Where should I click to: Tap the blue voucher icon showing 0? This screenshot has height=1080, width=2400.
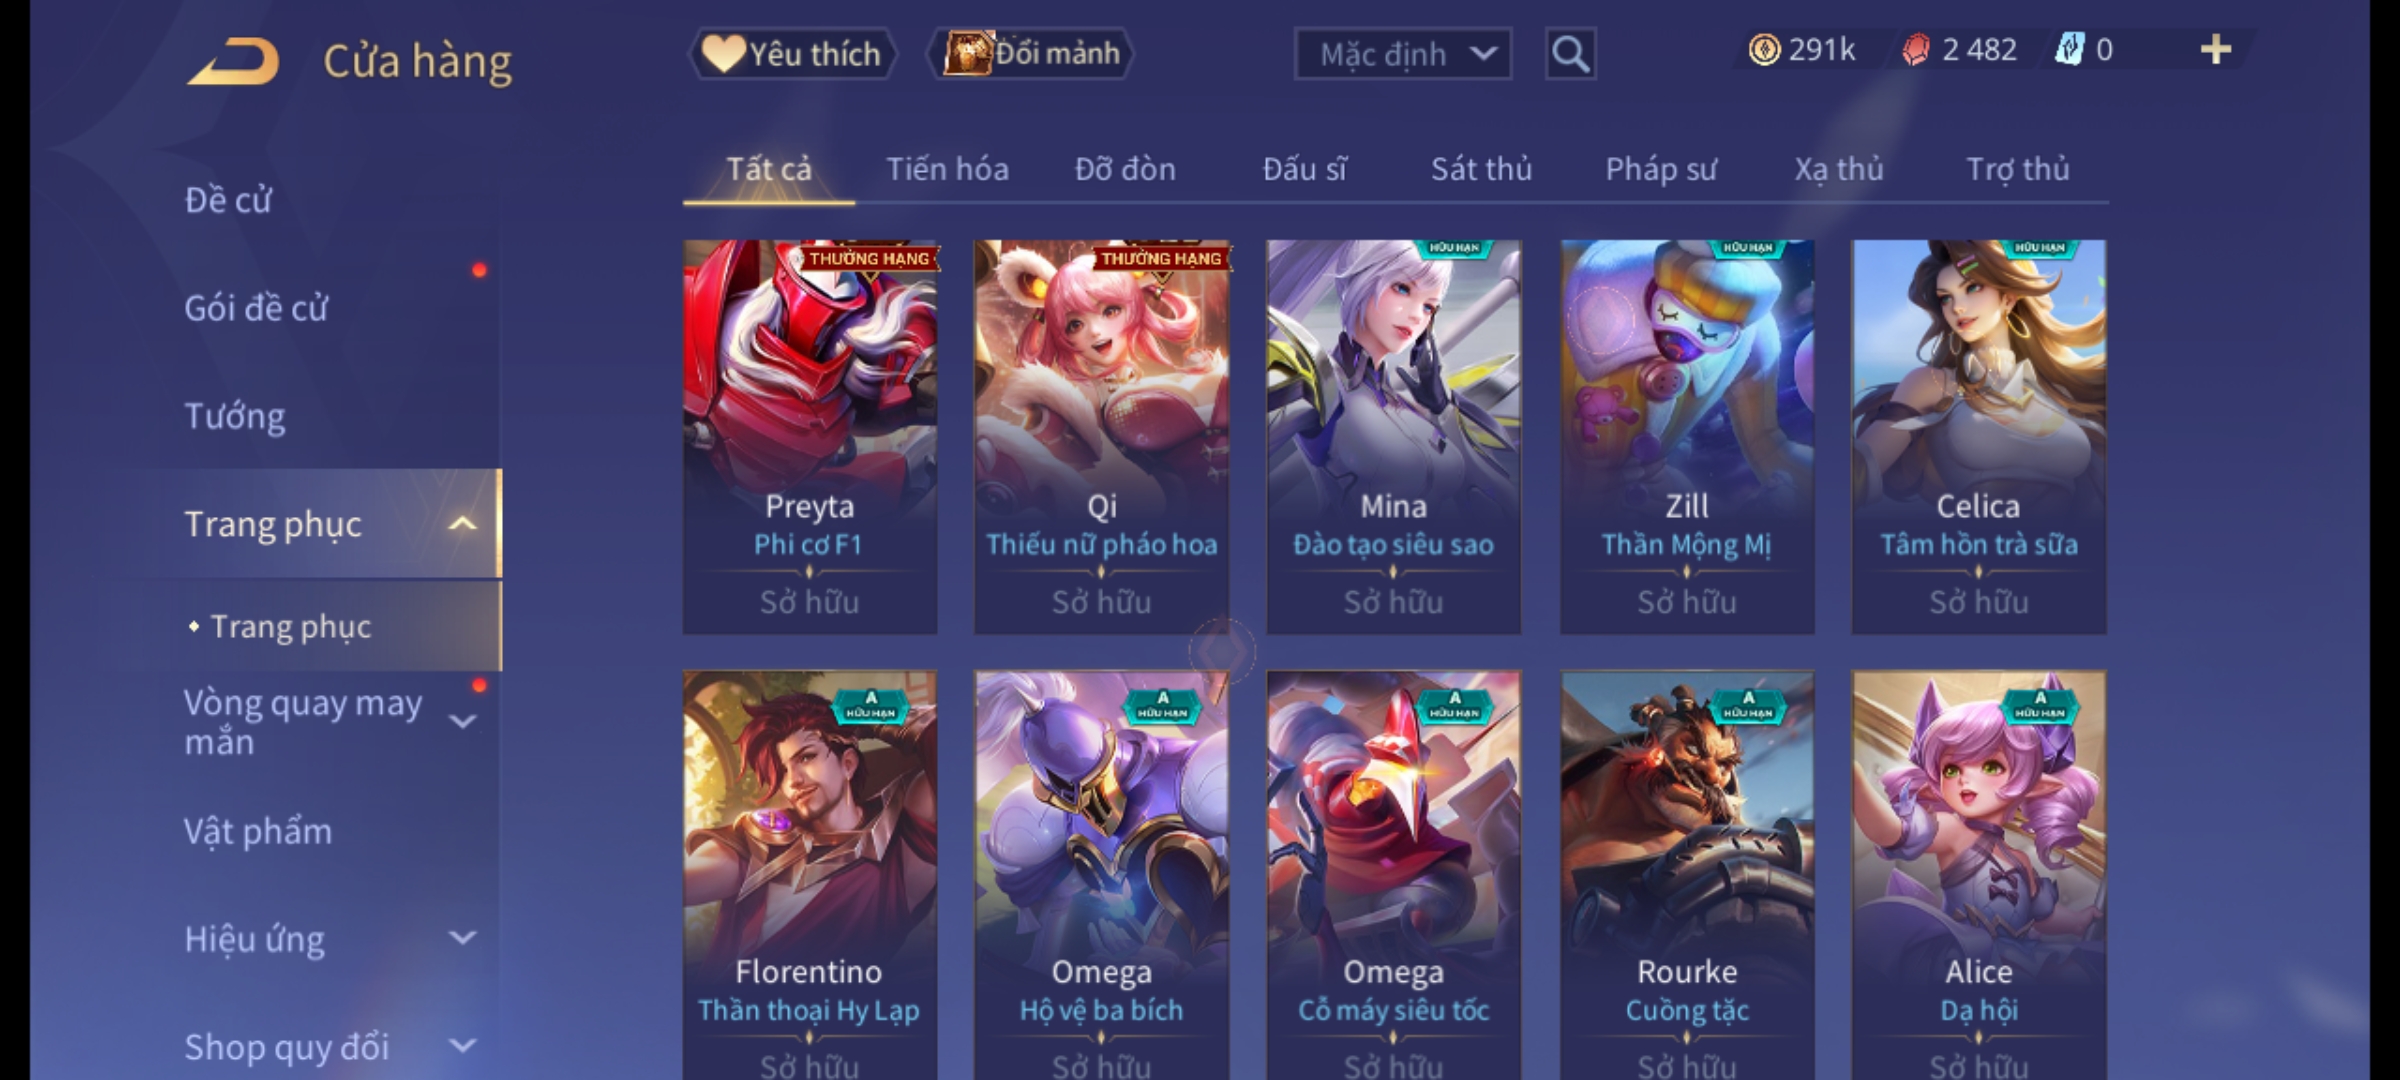2069,50
